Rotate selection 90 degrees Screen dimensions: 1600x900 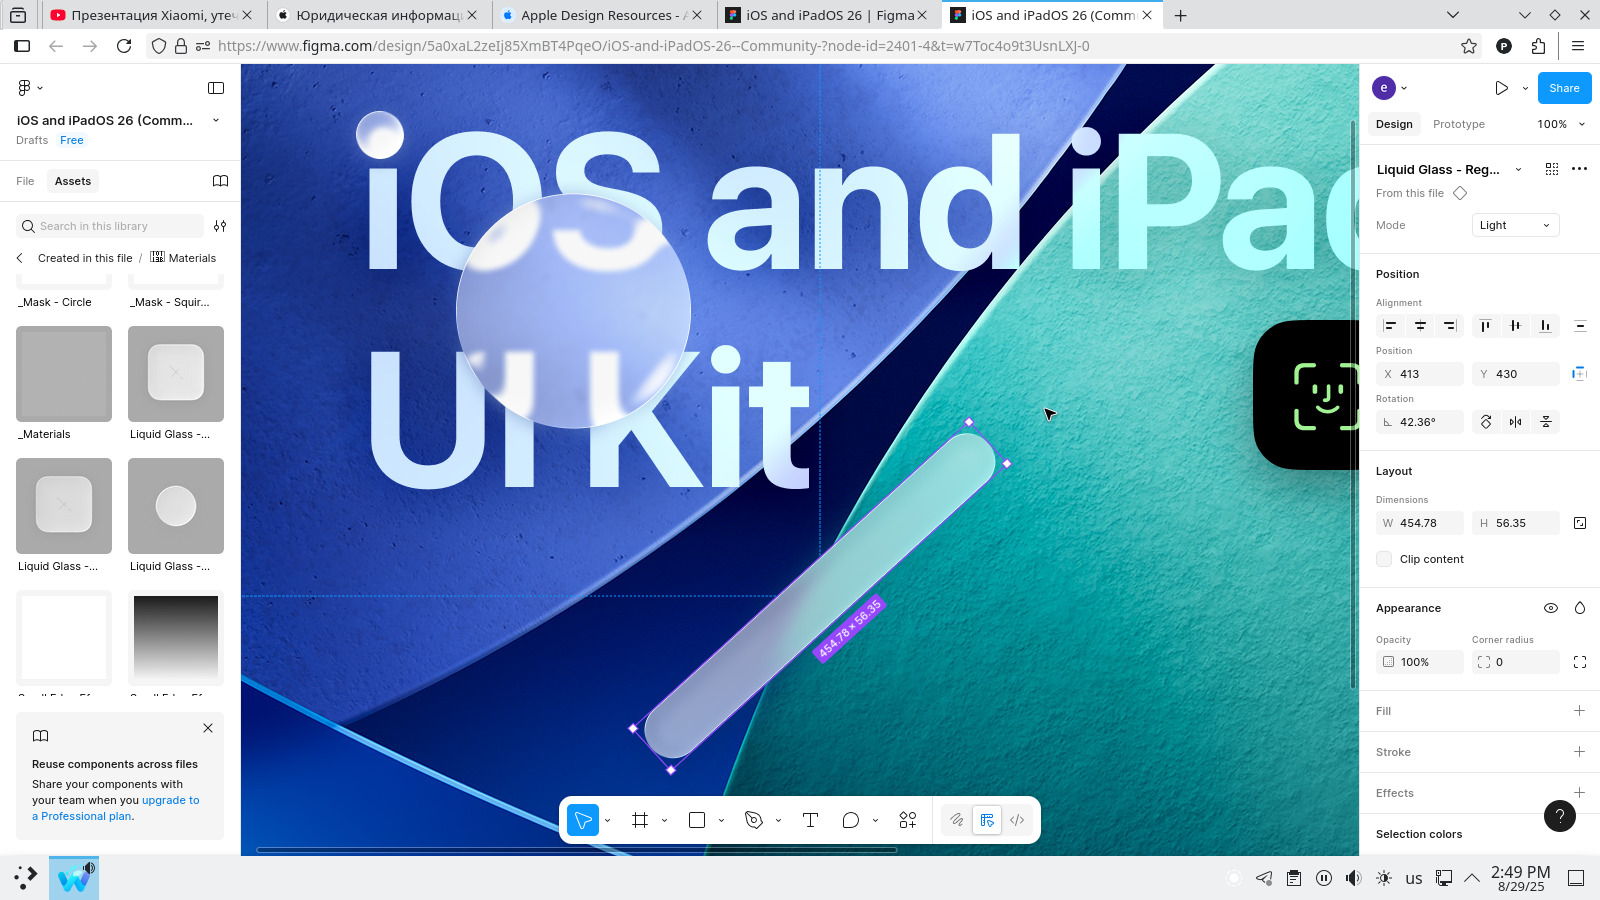1486,422
